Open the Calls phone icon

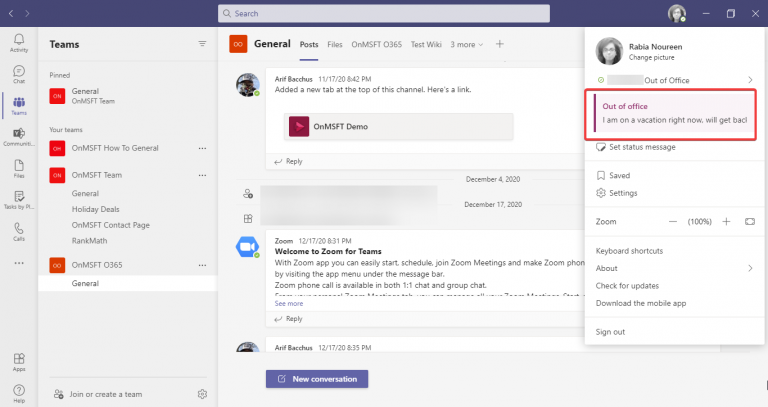click(x=19, y=231)
